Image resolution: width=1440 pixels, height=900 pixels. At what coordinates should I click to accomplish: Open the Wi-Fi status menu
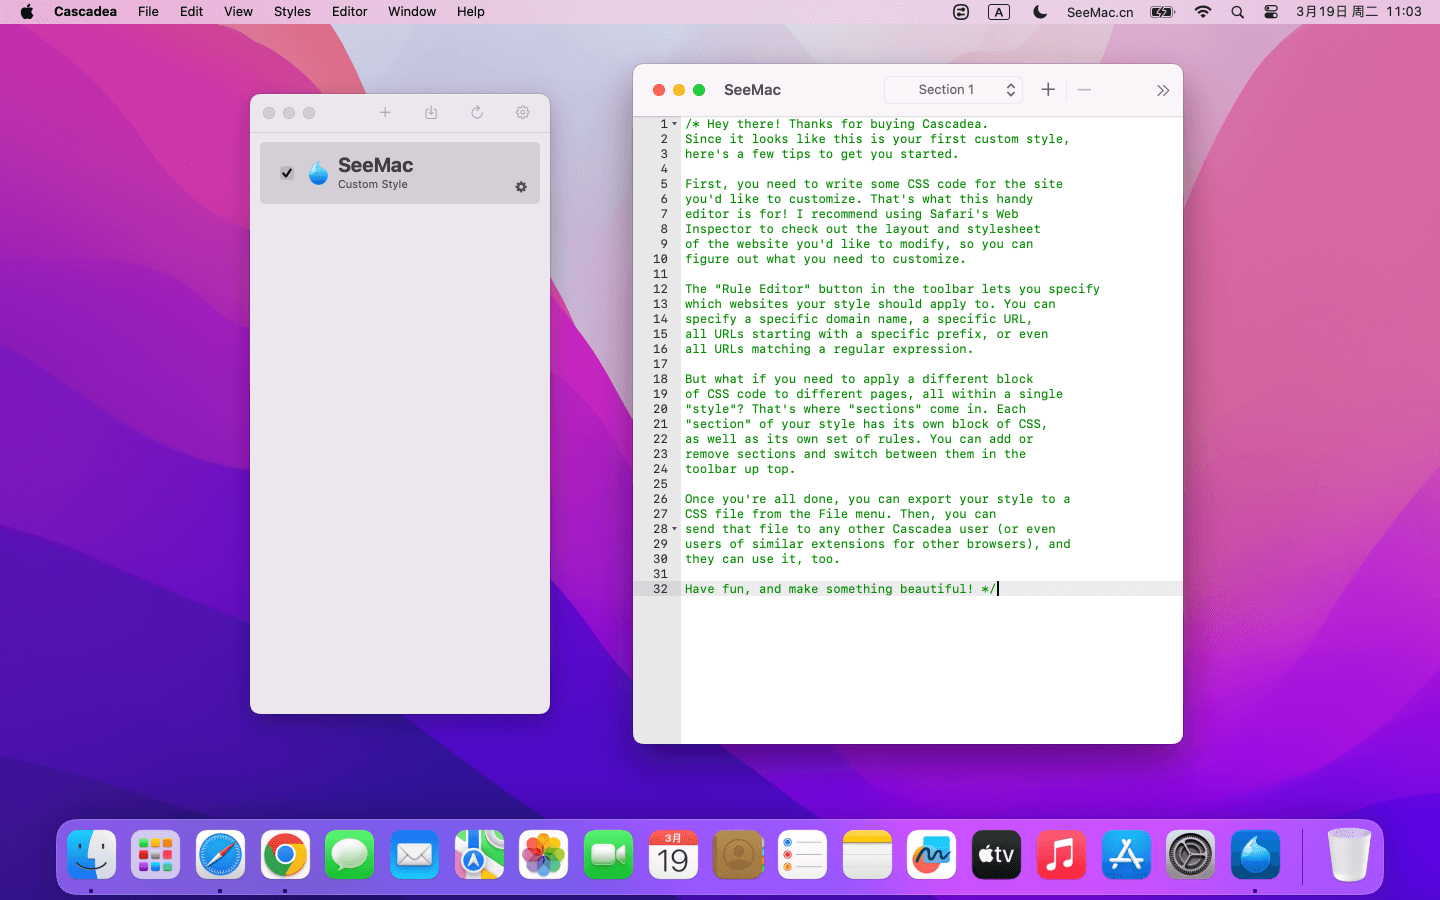1203,12
